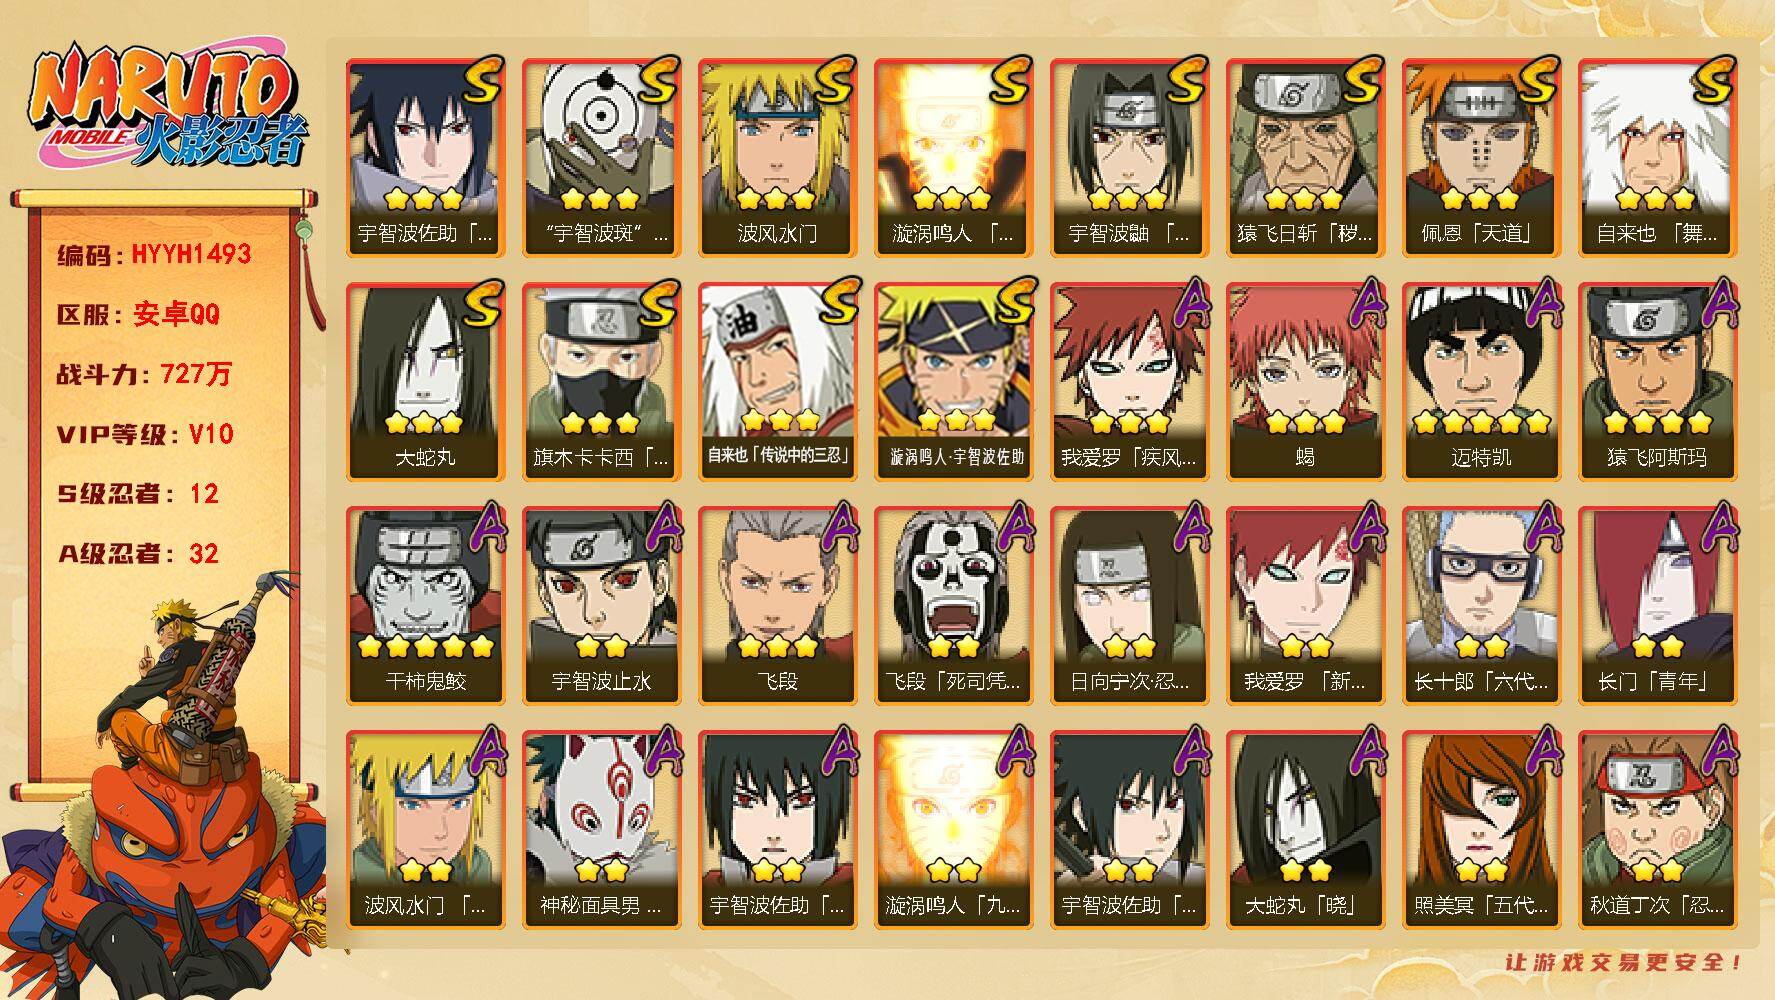Click the 编码 HYYH1493 text

[154, 254]
